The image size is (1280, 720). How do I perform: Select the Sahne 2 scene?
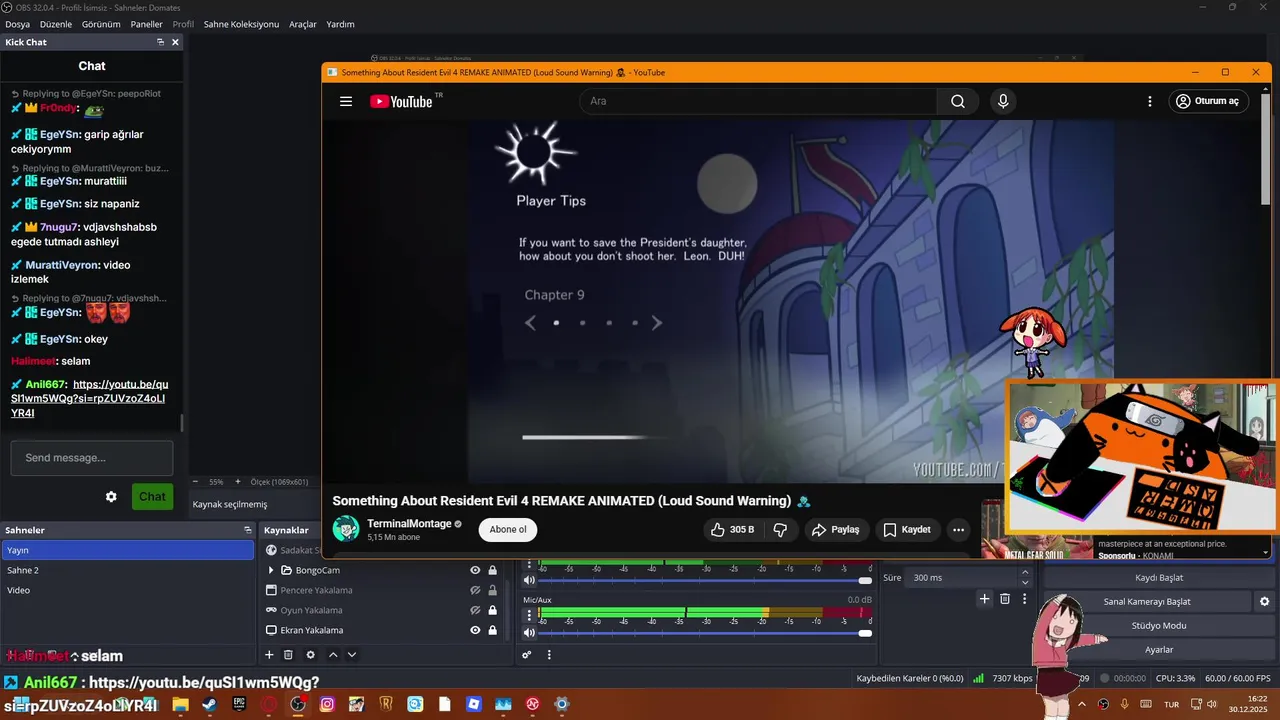[128, 570]
